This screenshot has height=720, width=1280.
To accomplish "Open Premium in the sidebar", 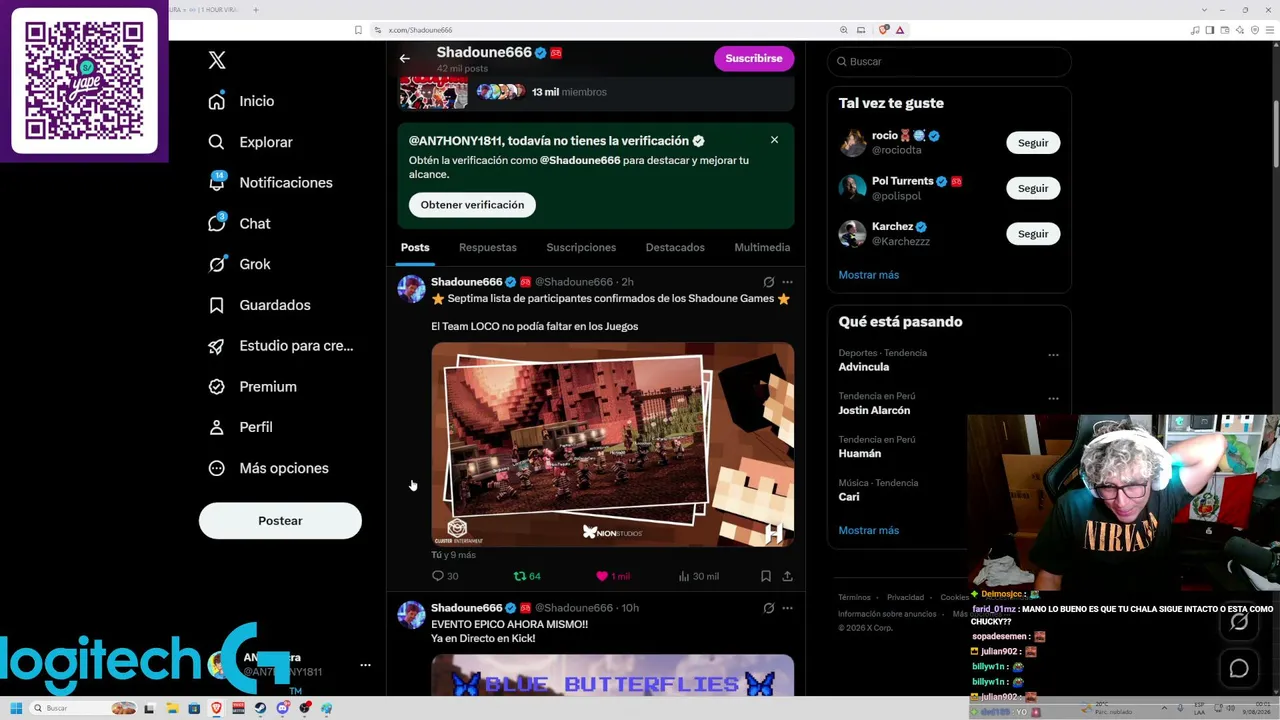I will point(252,386).
